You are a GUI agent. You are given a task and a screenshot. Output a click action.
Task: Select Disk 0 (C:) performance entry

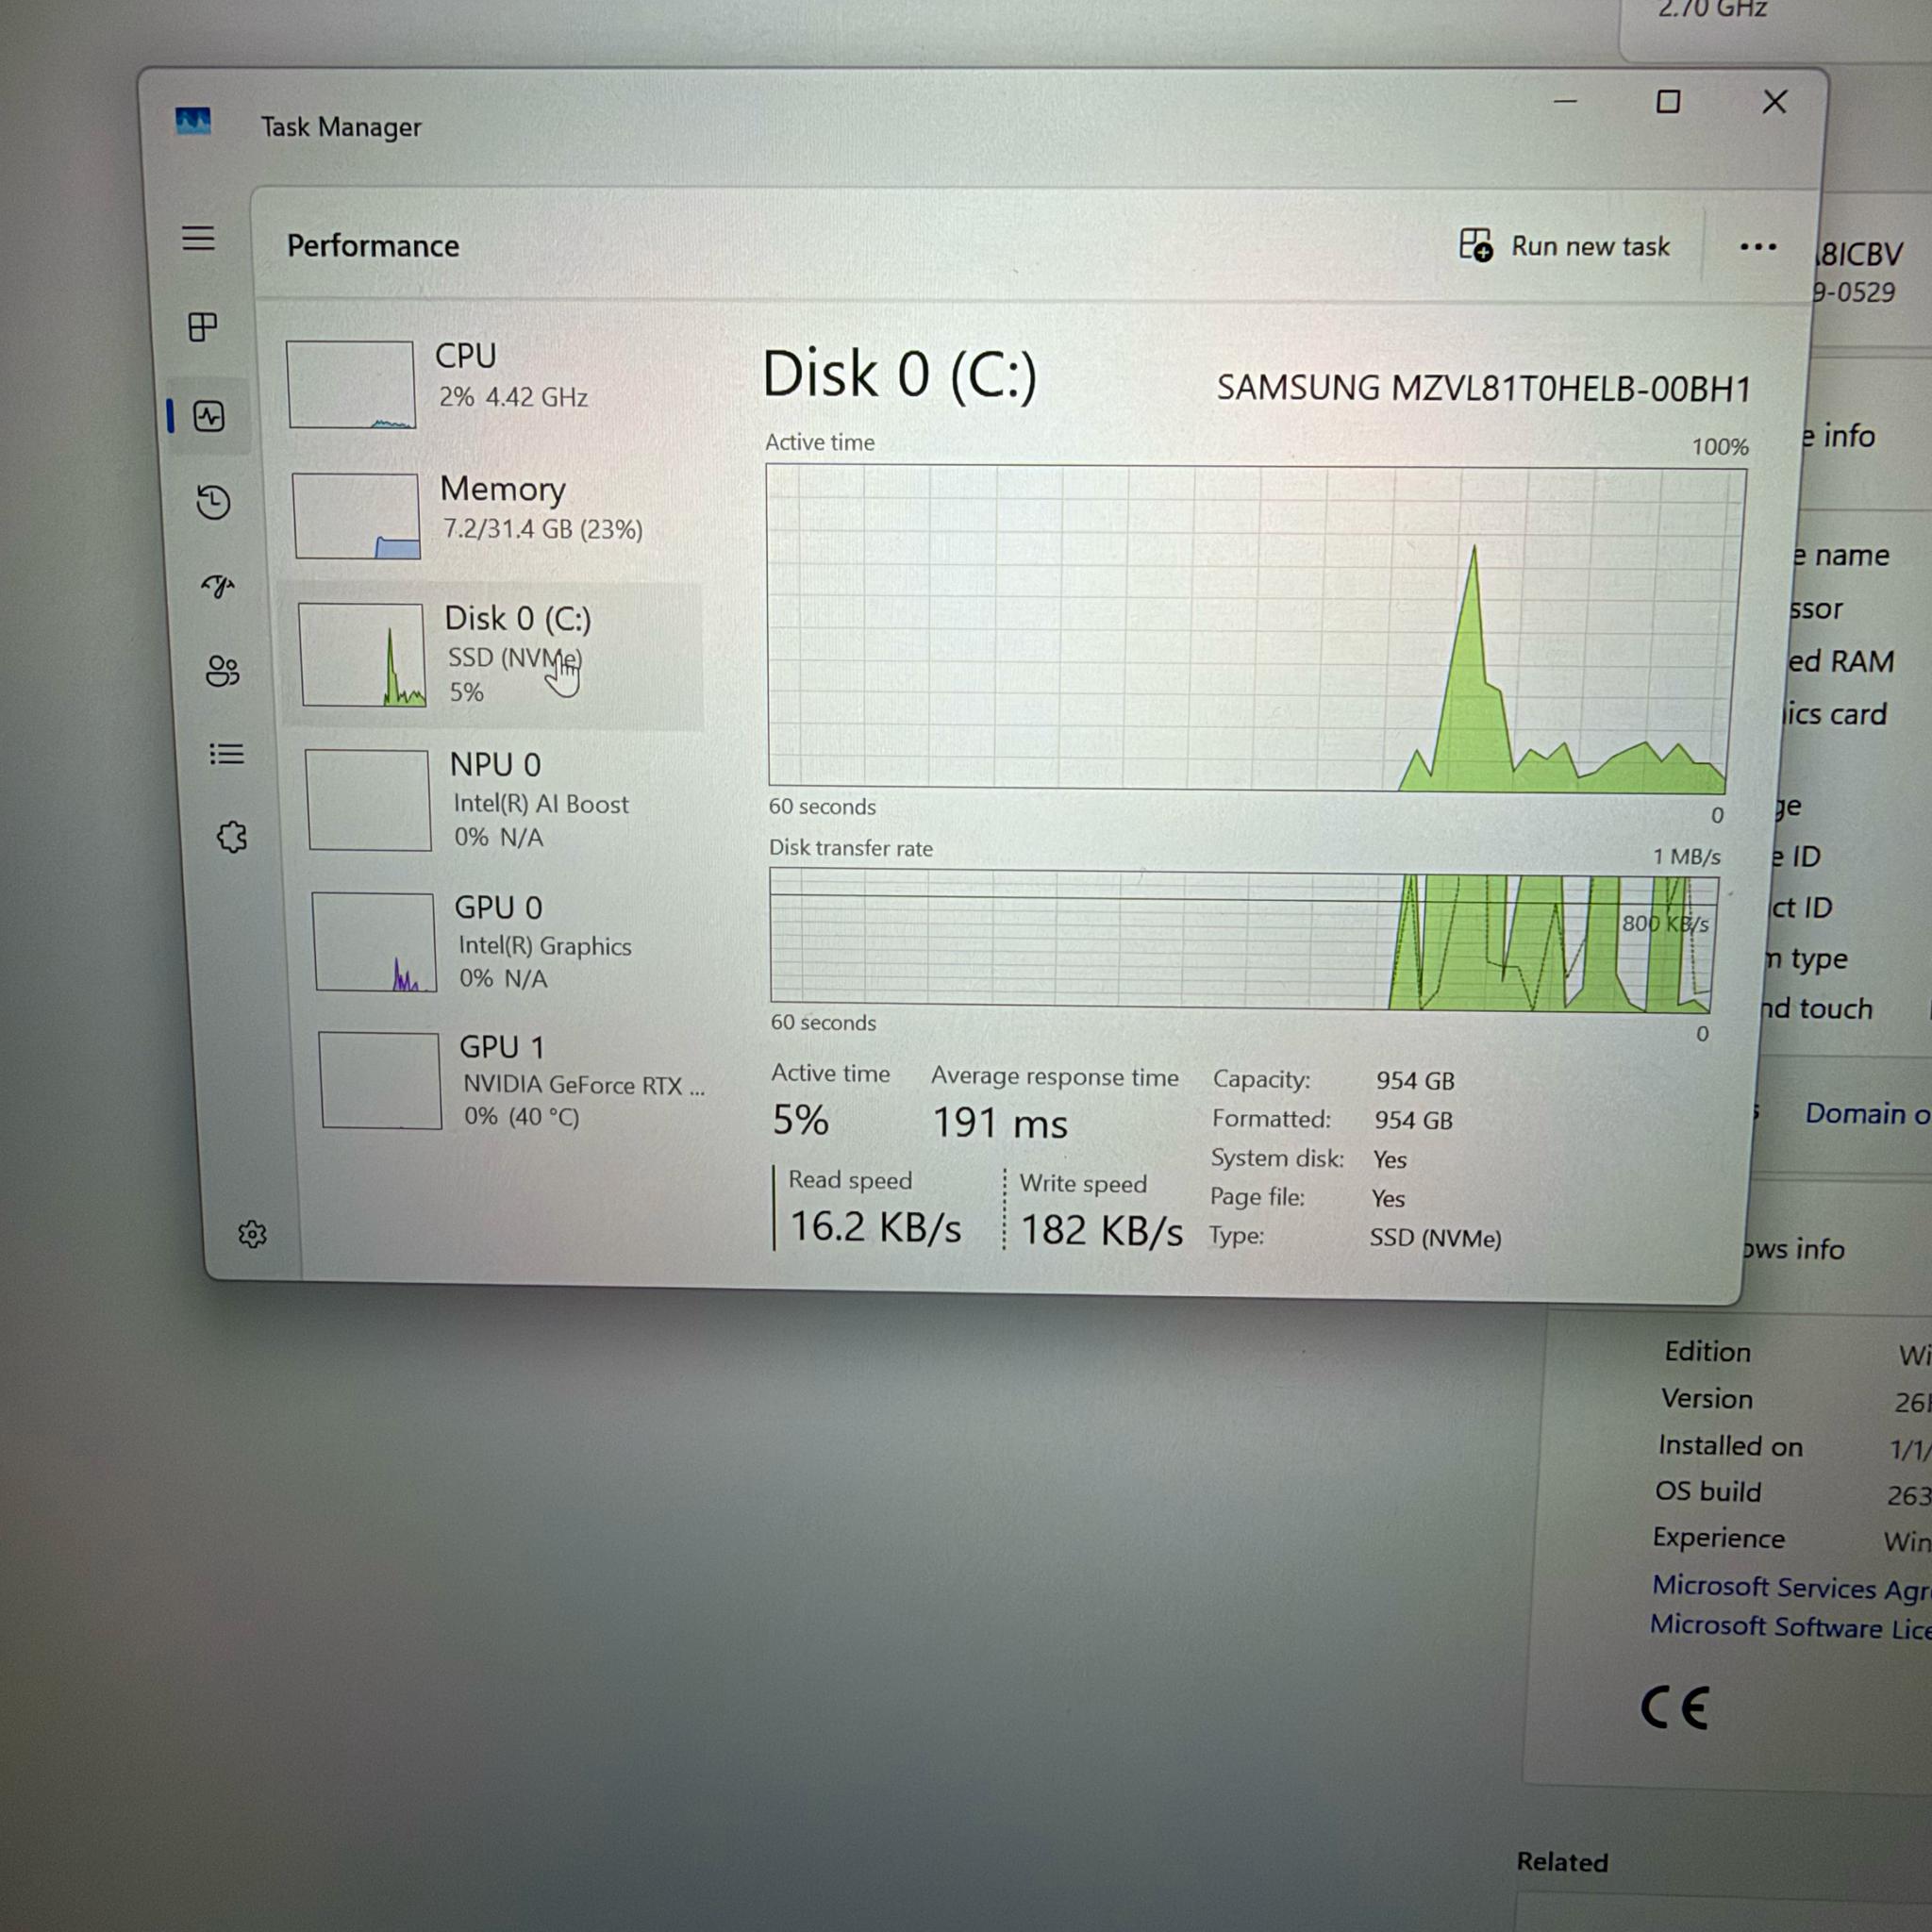coord(494,656)
